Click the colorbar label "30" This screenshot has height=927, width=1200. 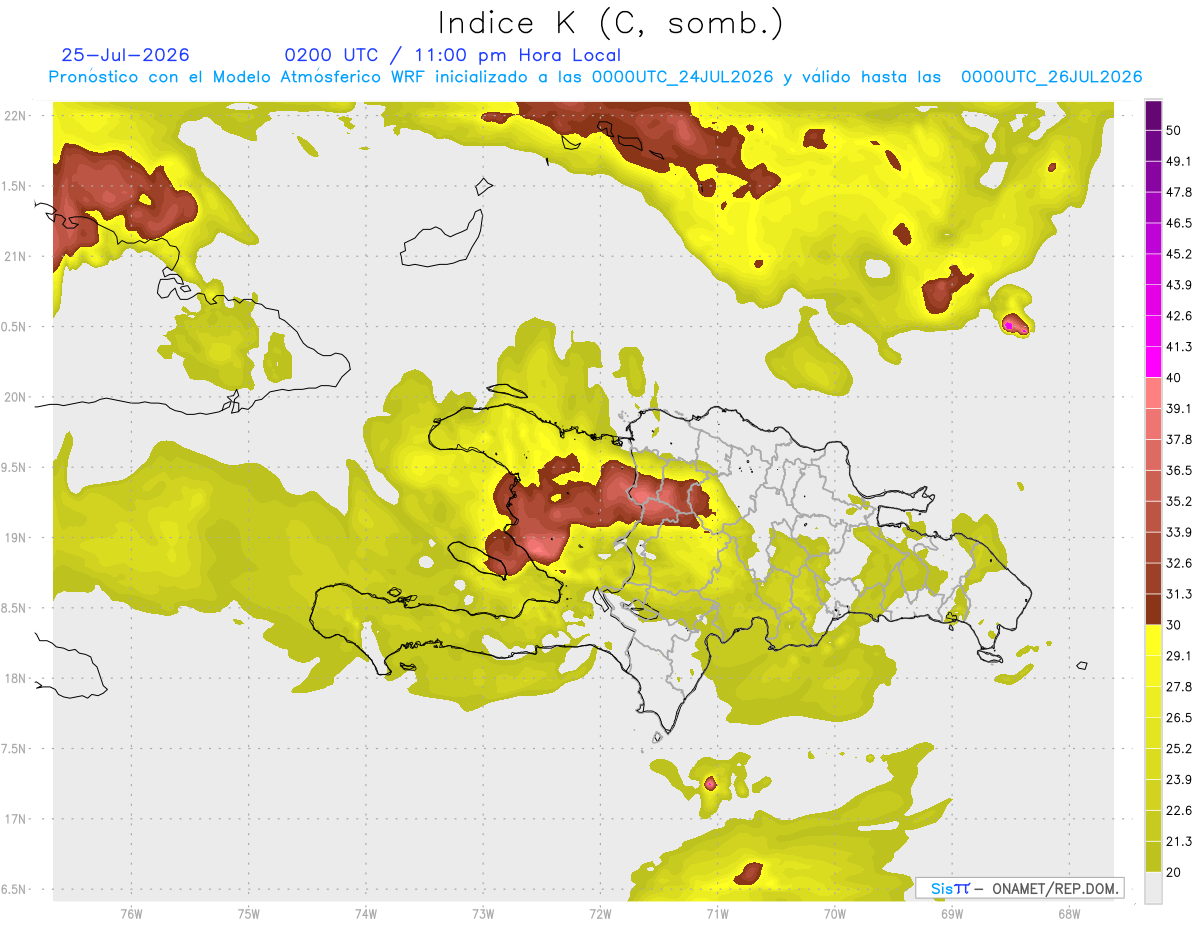(x=1174, y=625)
